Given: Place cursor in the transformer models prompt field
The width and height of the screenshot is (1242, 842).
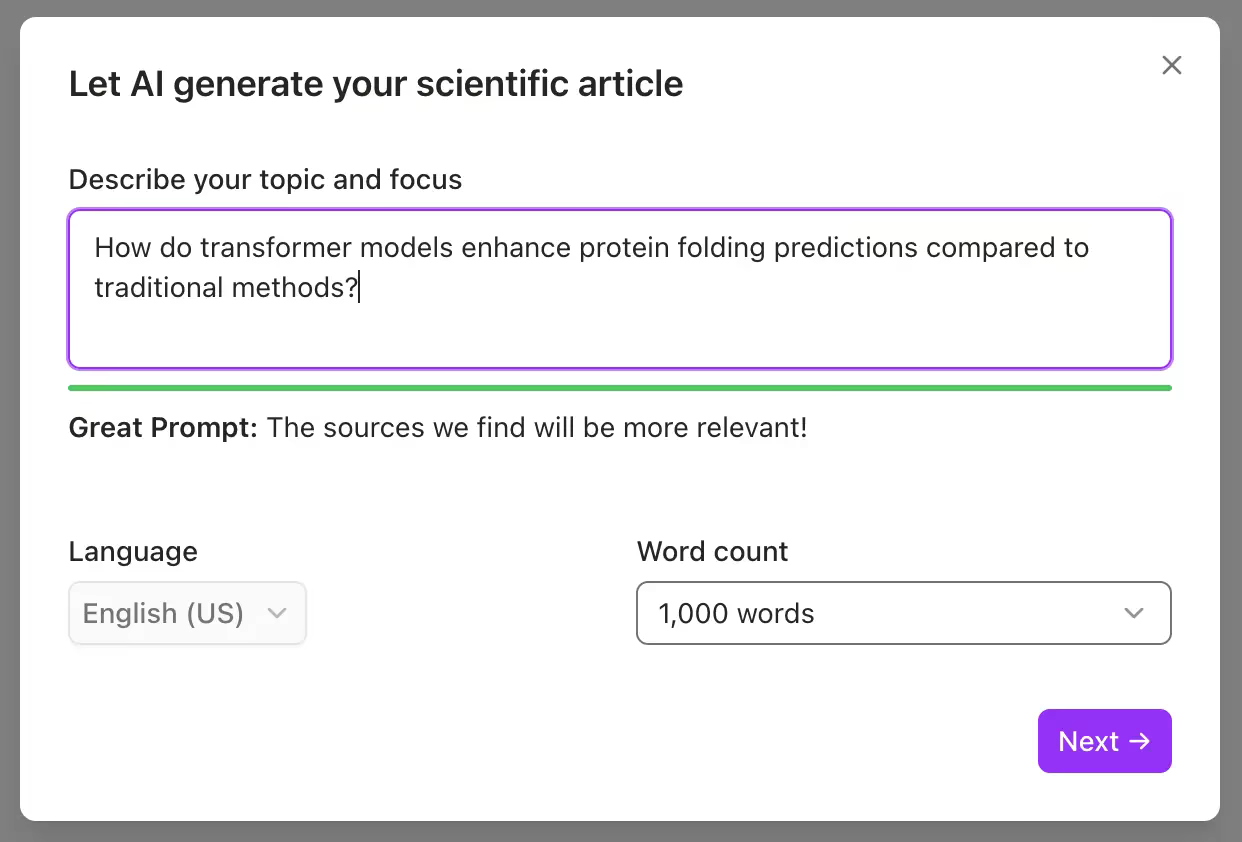Looking at the screenshot, I should click(x=620, y=288).
